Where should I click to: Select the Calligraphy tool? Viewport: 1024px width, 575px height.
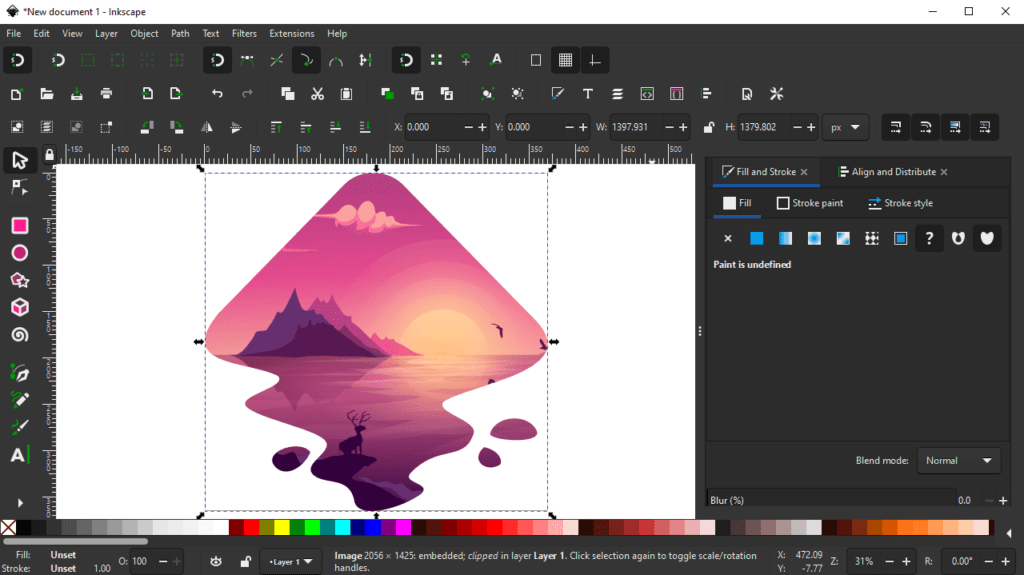(20, 427)
